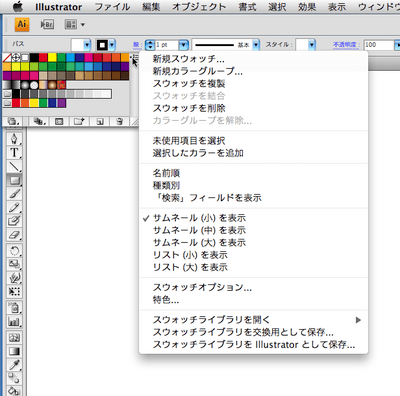Select the Paintbrush tool
400x396 pixels.
(x=14, y=194)
